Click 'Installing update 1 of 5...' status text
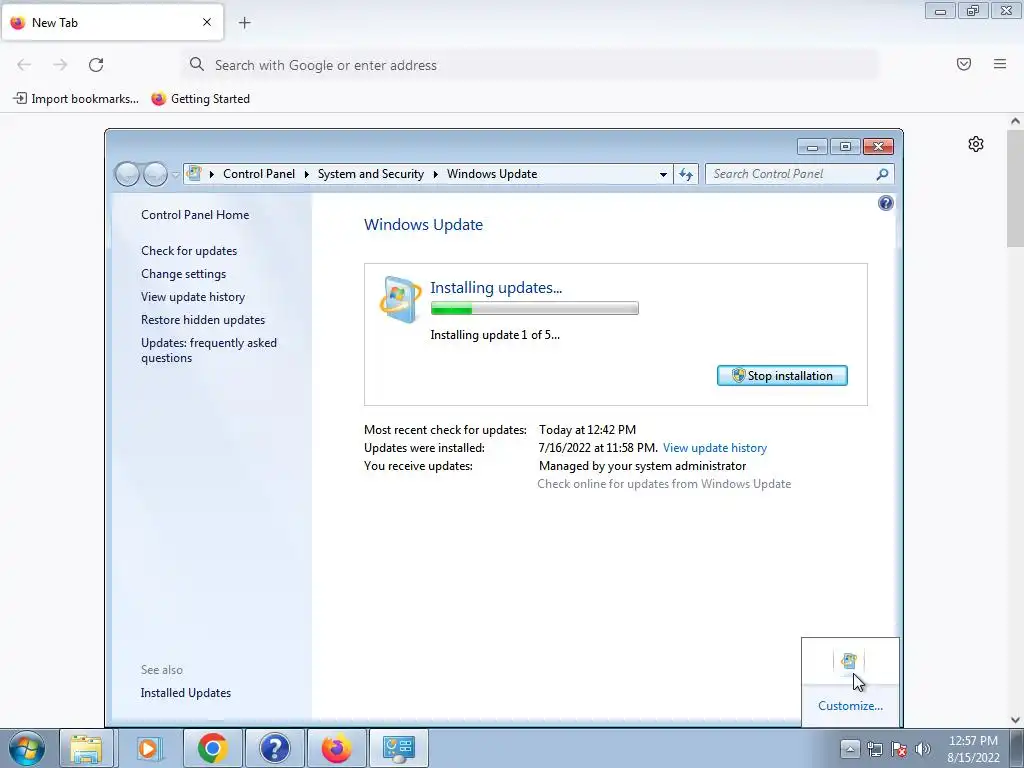The height and width of the screenshot is (768, 1024). [494, 335]
